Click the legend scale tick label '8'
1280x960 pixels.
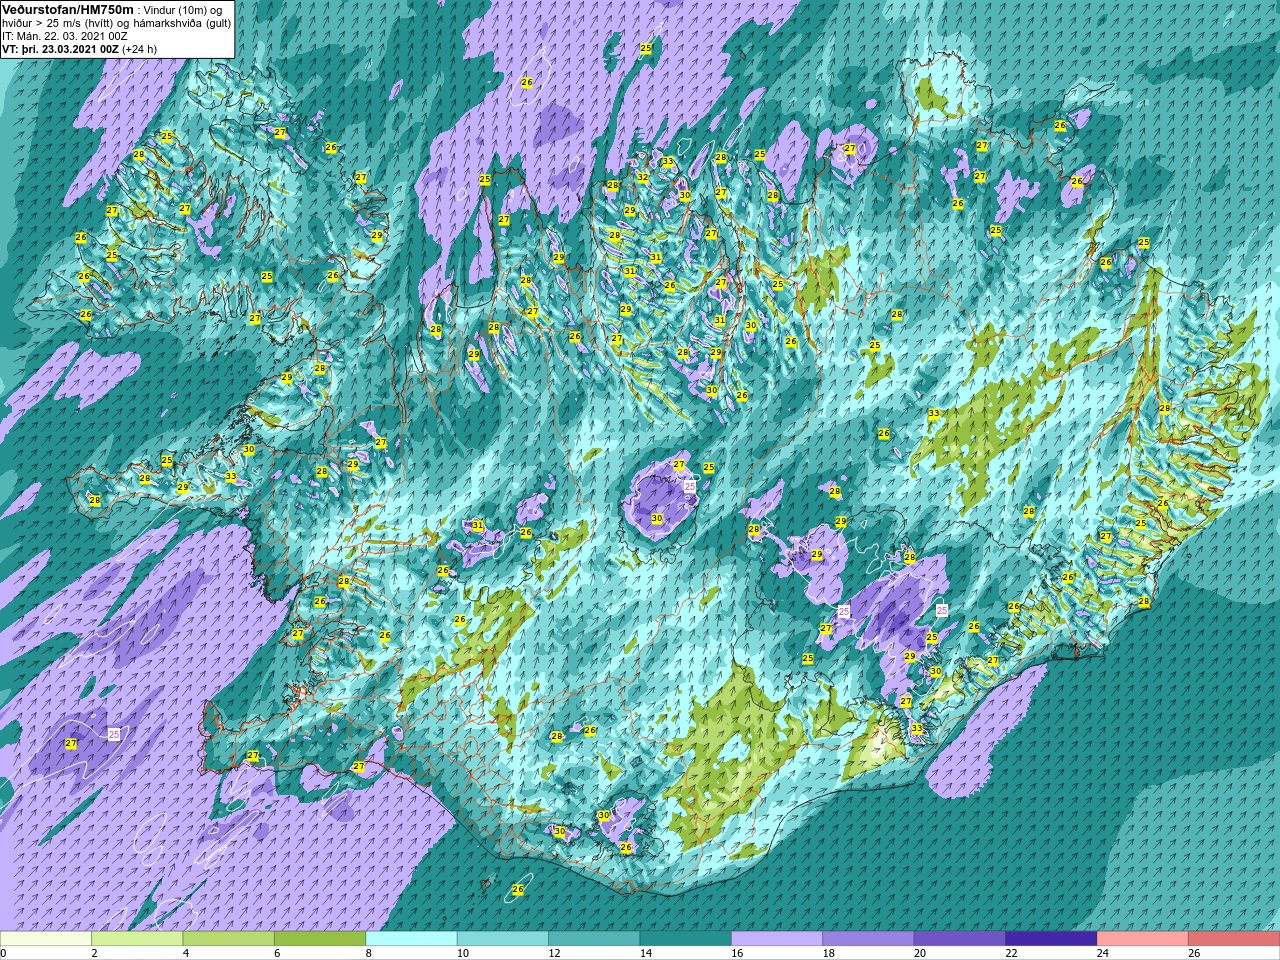(x=368, y=954)
